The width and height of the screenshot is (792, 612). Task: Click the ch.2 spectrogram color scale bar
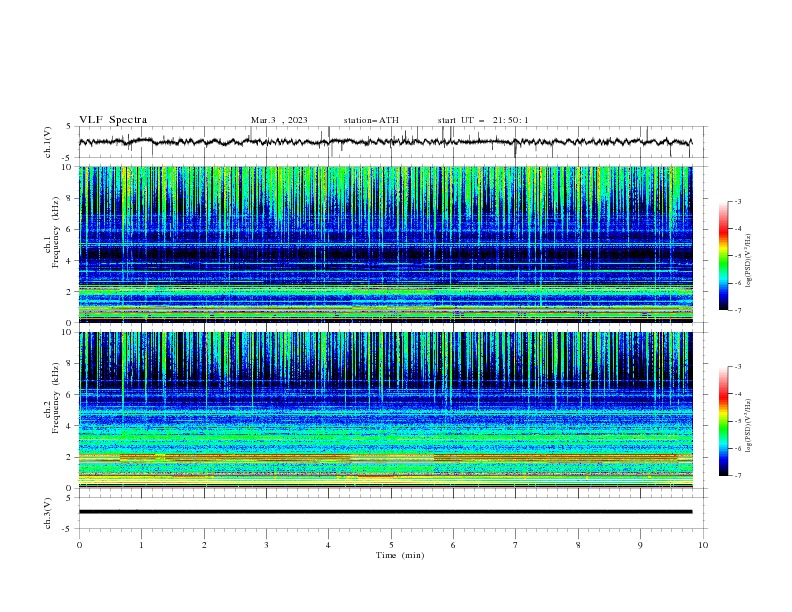point(723,421)
